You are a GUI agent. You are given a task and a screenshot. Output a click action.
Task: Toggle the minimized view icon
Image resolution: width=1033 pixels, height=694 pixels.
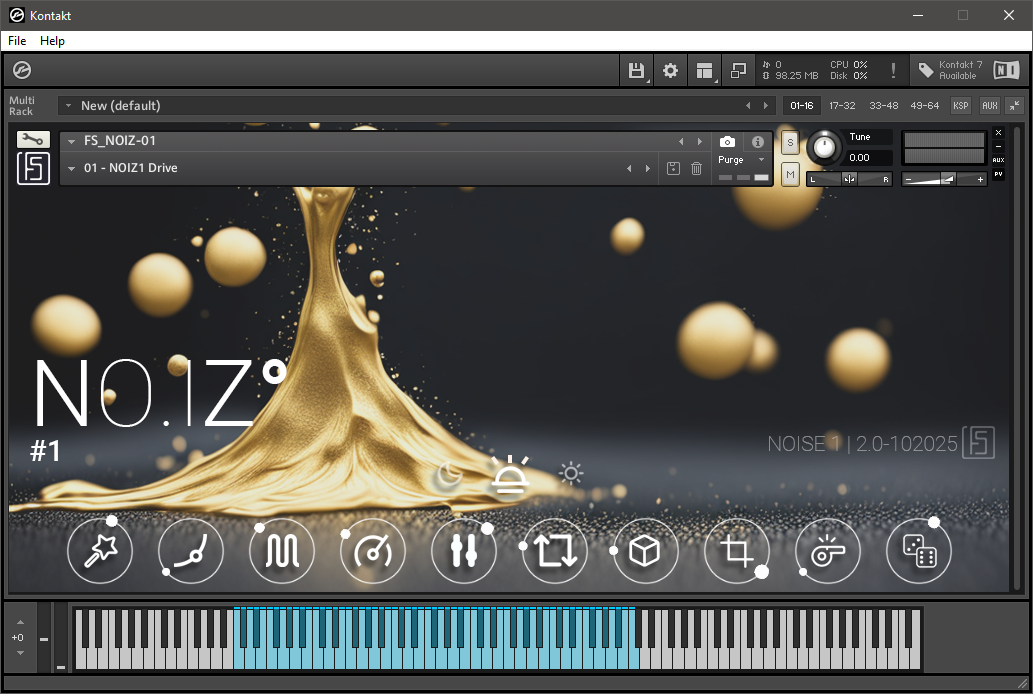pos(738,71)
